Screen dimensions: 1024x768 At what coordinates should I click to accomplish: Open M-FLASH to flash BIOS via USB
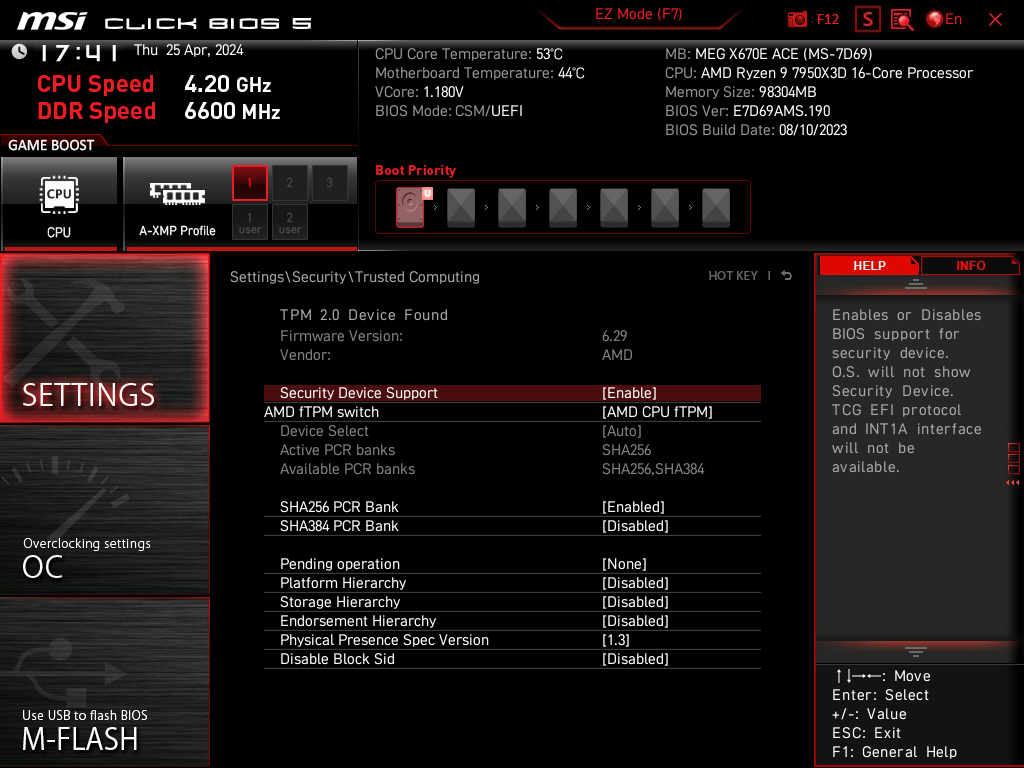(x=104, y=682)
